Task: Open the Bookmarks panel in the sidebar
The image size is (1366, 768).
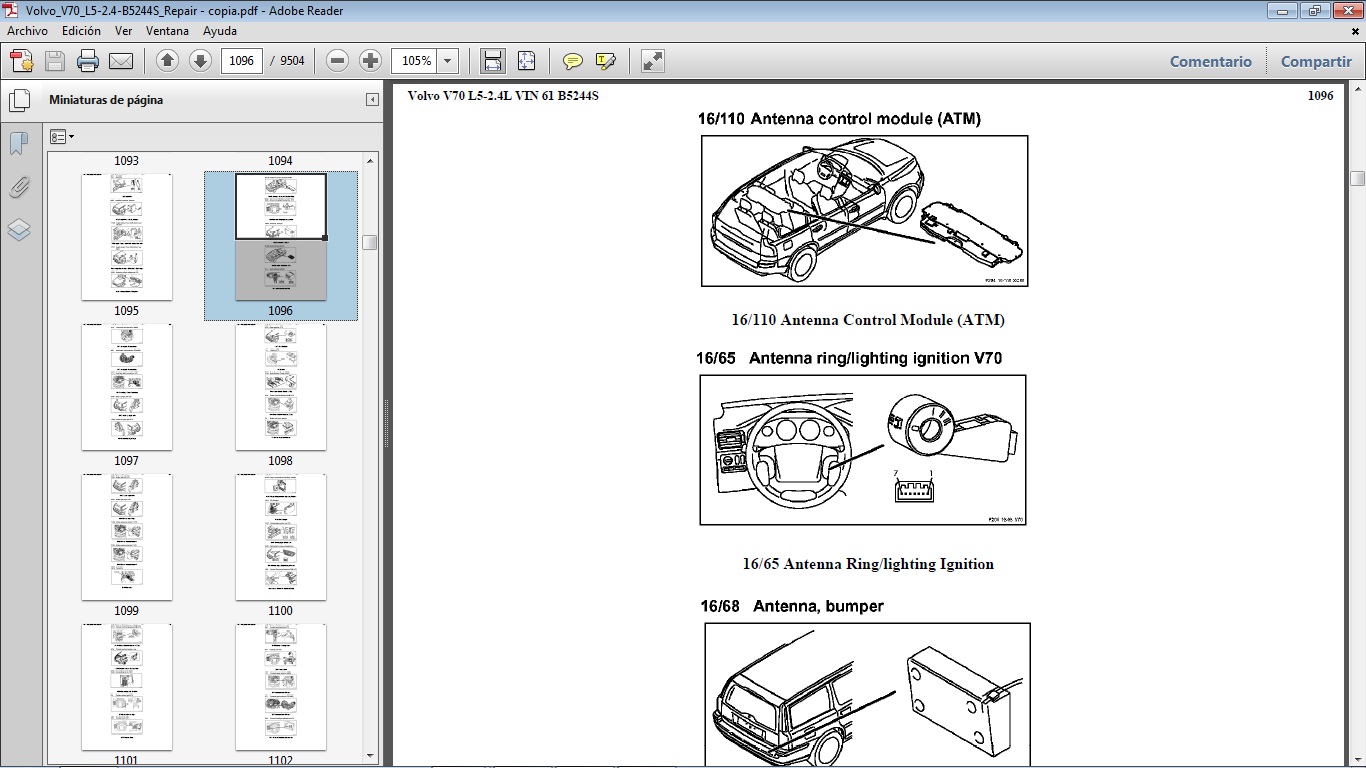Action: (19, 144)
